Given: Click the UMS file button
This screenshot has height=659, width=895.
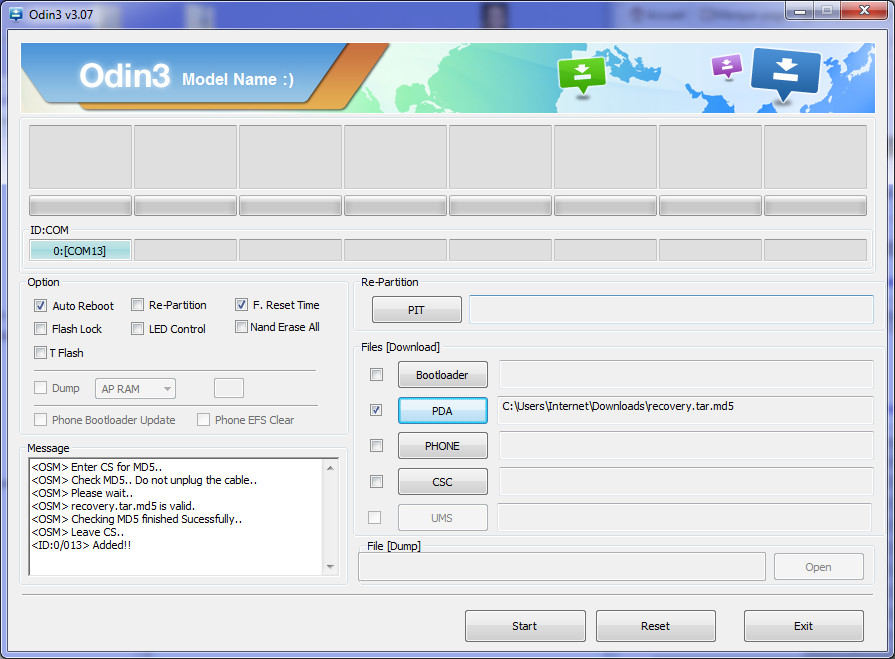Looking at the screenshot, I should pos(442,518).
